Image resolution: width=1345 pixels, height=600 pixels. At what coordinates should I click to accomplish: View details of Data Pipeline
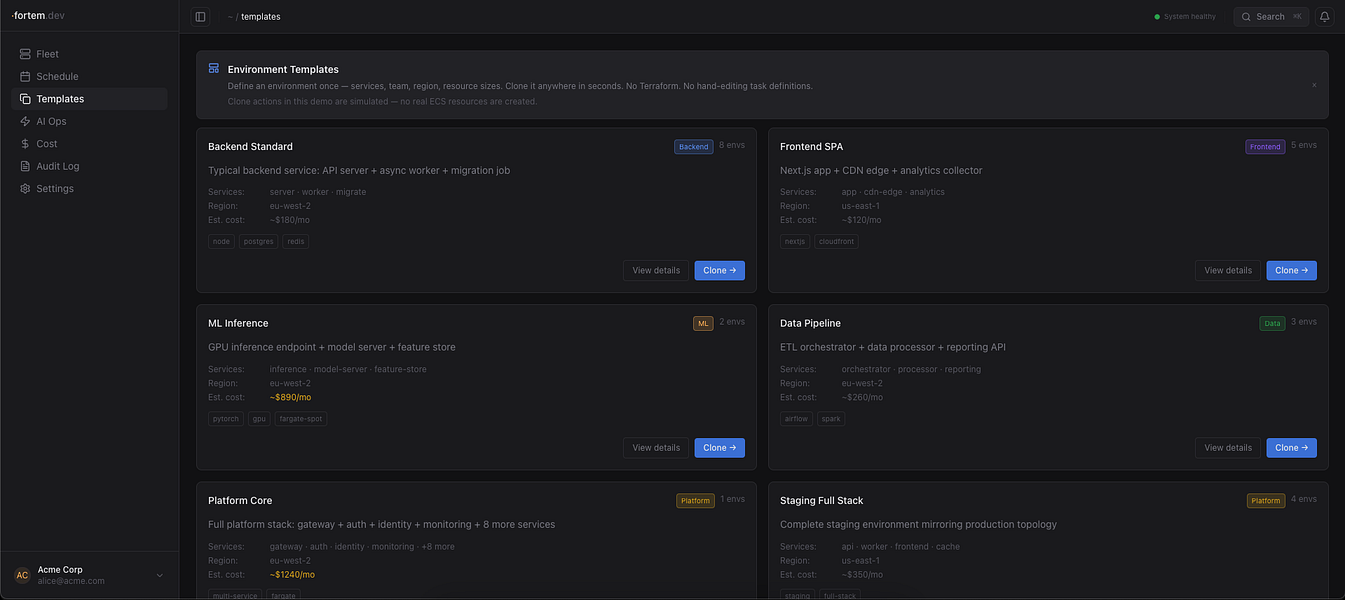(1228, 447)
